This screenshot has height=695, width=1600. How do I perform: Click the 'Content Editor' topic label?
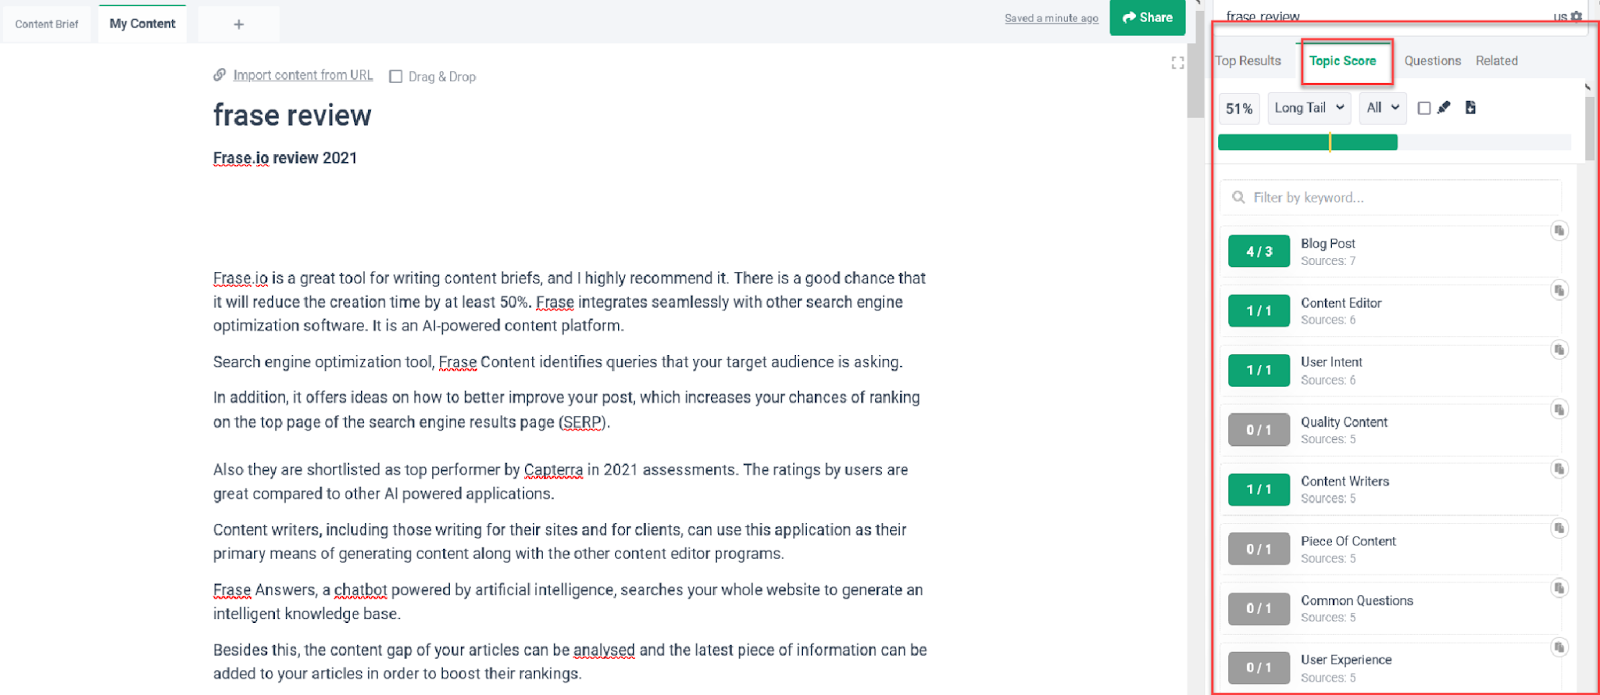[1341, 303]
